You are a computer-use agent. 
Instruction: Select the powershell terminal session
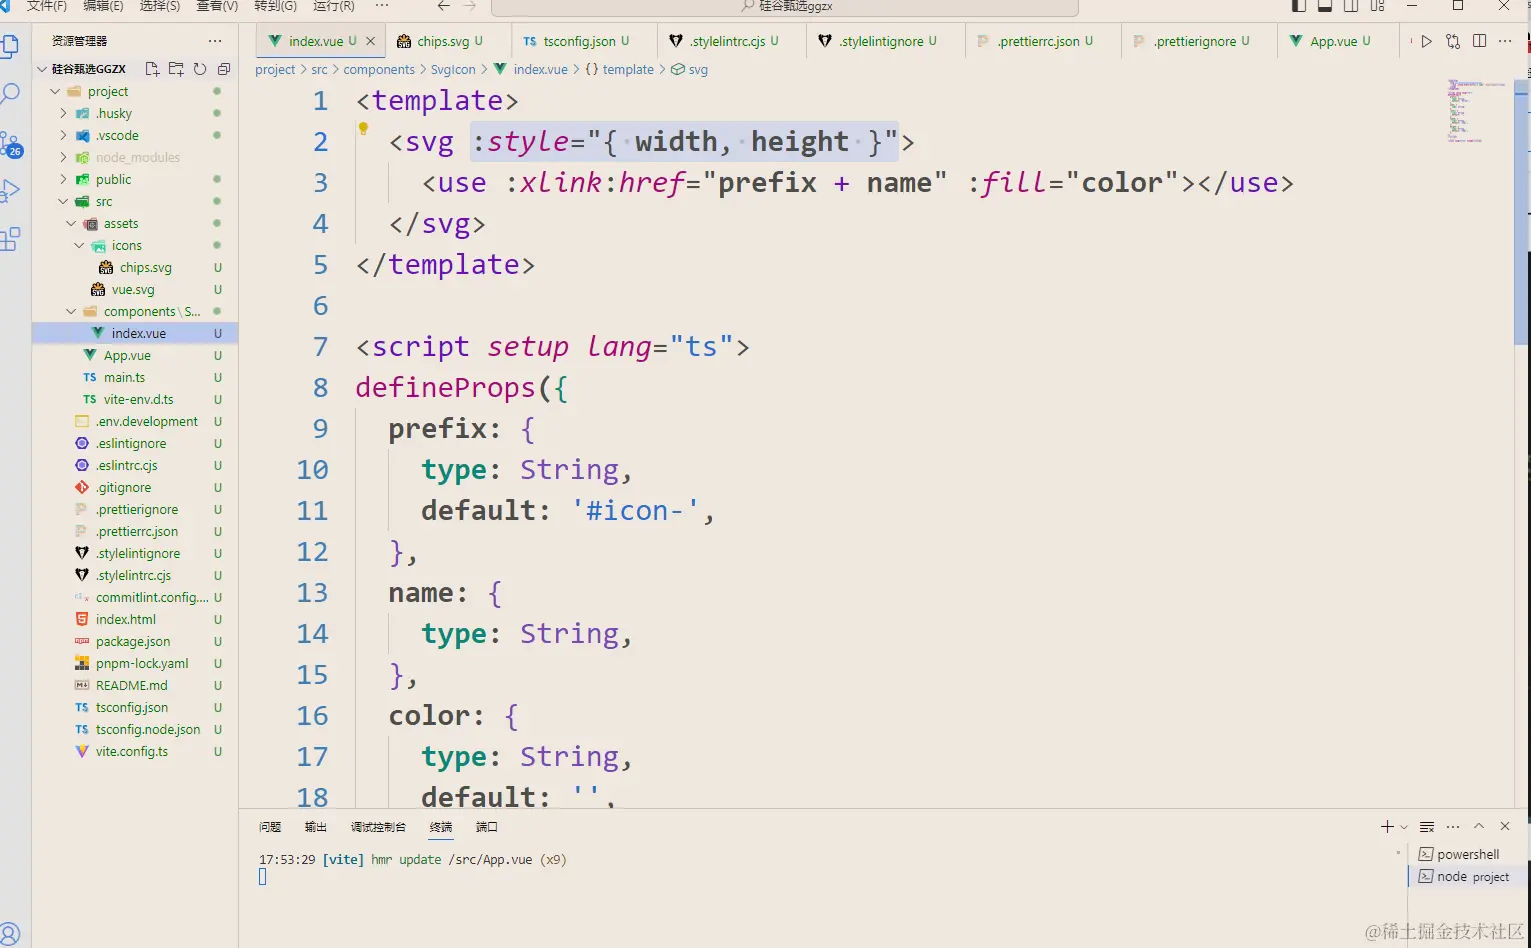(1465, 854)
